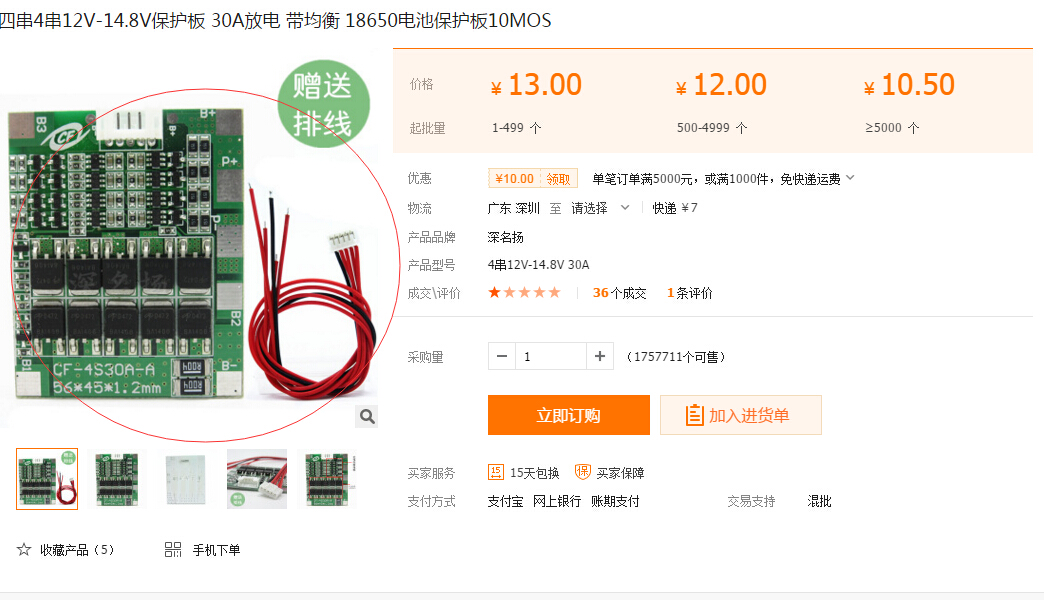Click the 15天包换 service icon
The width and height of the screenshot is (1044, 600).
tap(496, 472)
